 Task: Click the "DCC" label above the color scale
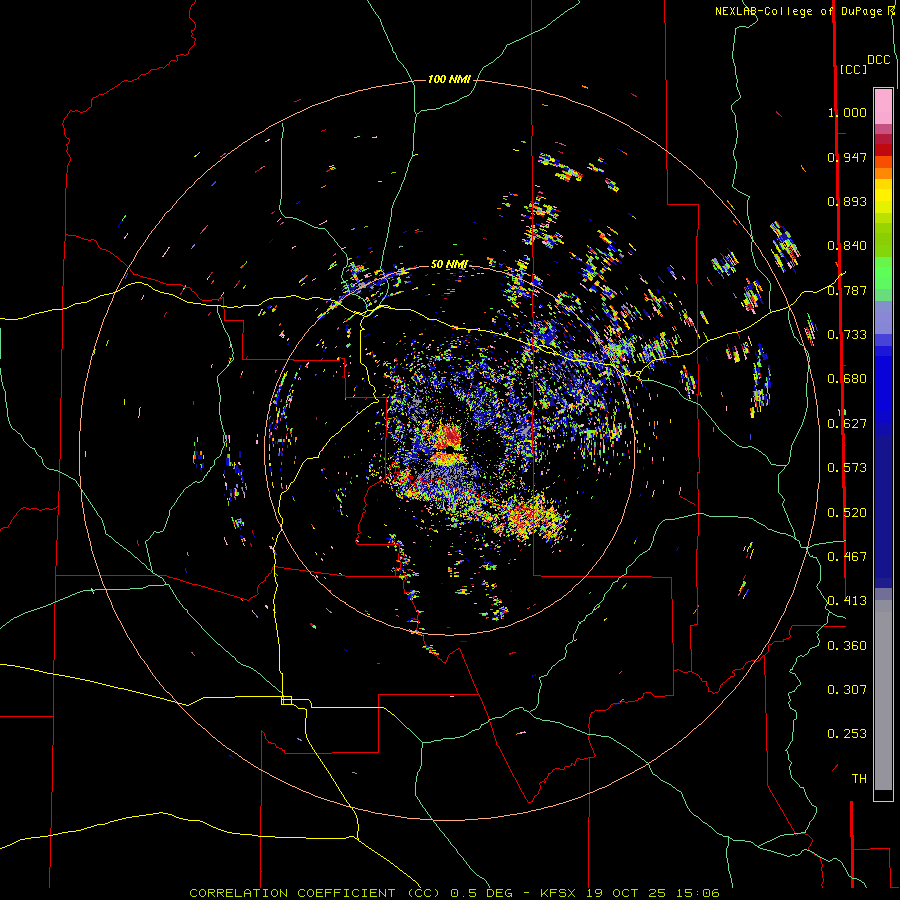click(x=878, y=60)
